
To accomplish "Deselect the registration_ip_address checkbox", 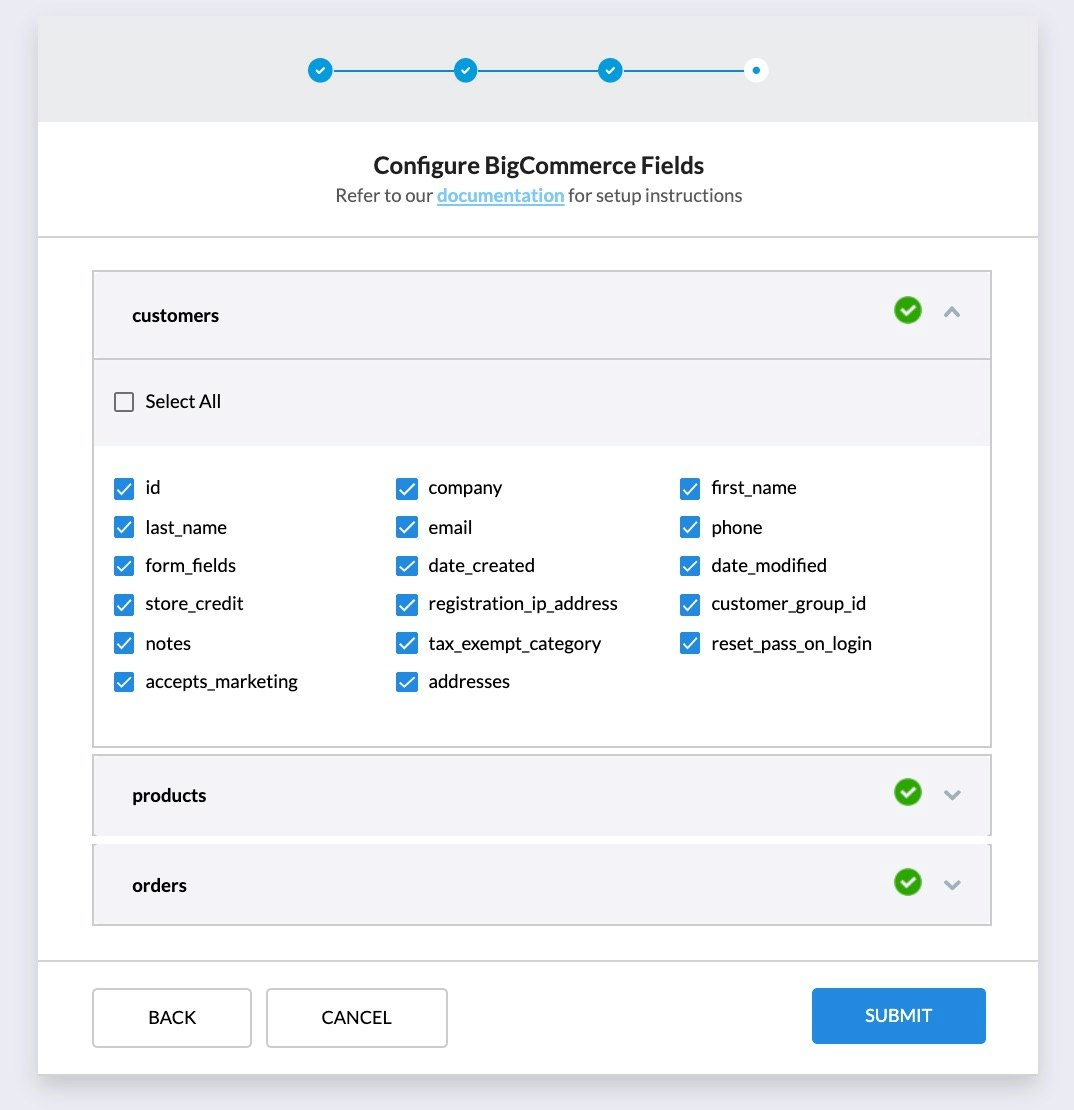I will 407,605.
